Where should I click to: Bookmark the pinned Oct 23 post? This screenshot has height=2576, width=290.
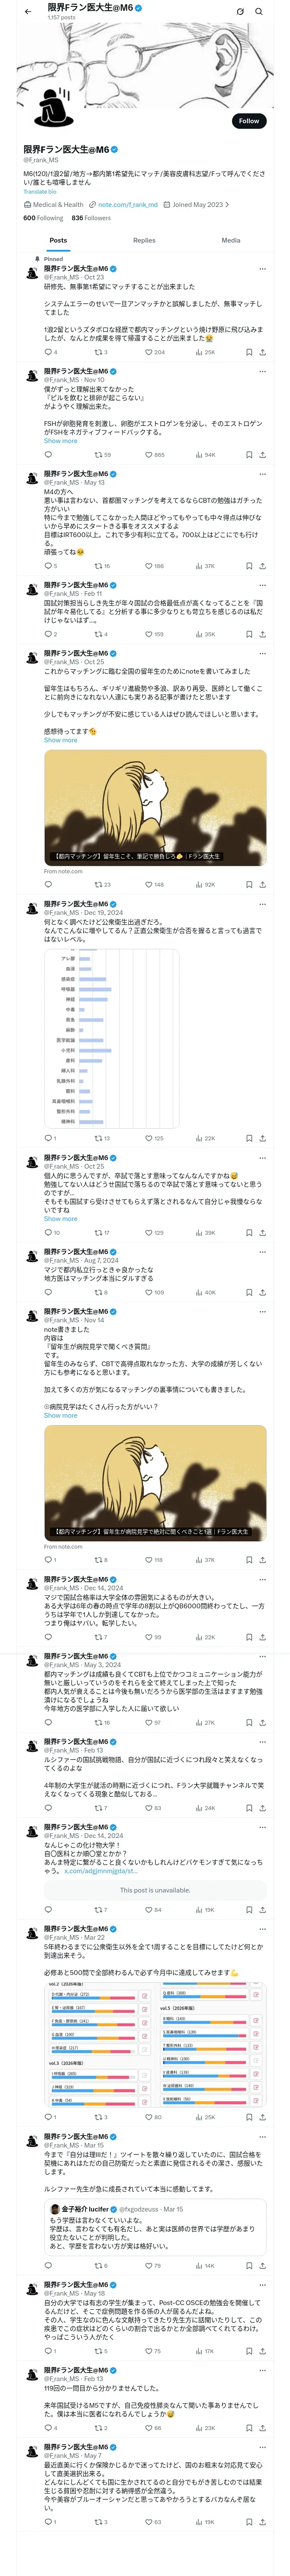(249, 352)
